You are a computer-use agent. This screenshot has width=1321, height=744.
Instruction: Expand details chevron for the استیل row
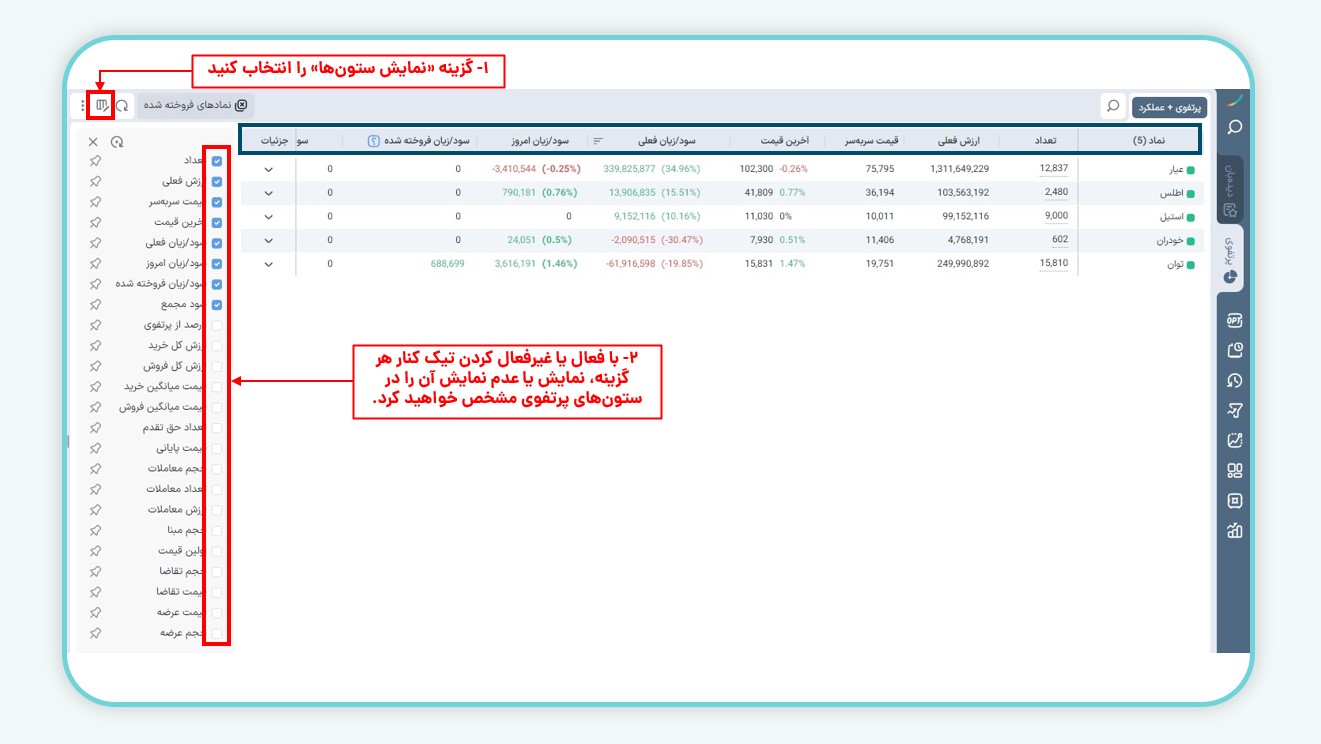coord(268,216)
